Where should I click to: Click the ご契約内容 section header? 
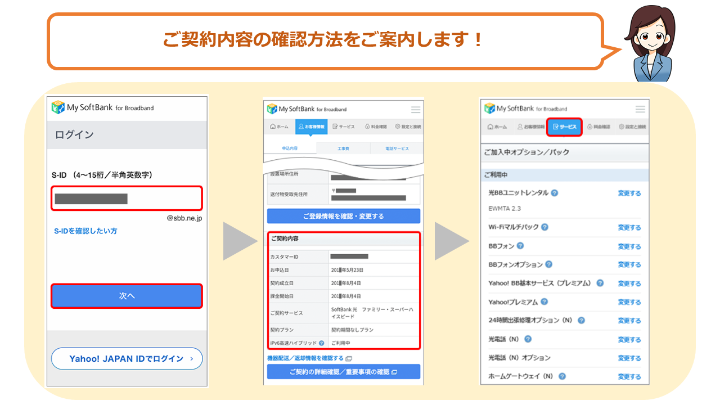285,239
